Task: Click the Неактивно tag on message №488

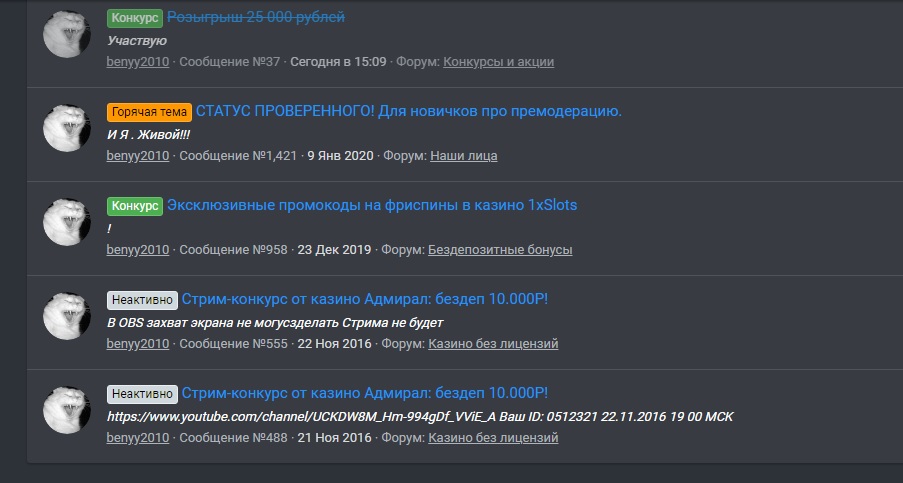Action: (142, 393)
